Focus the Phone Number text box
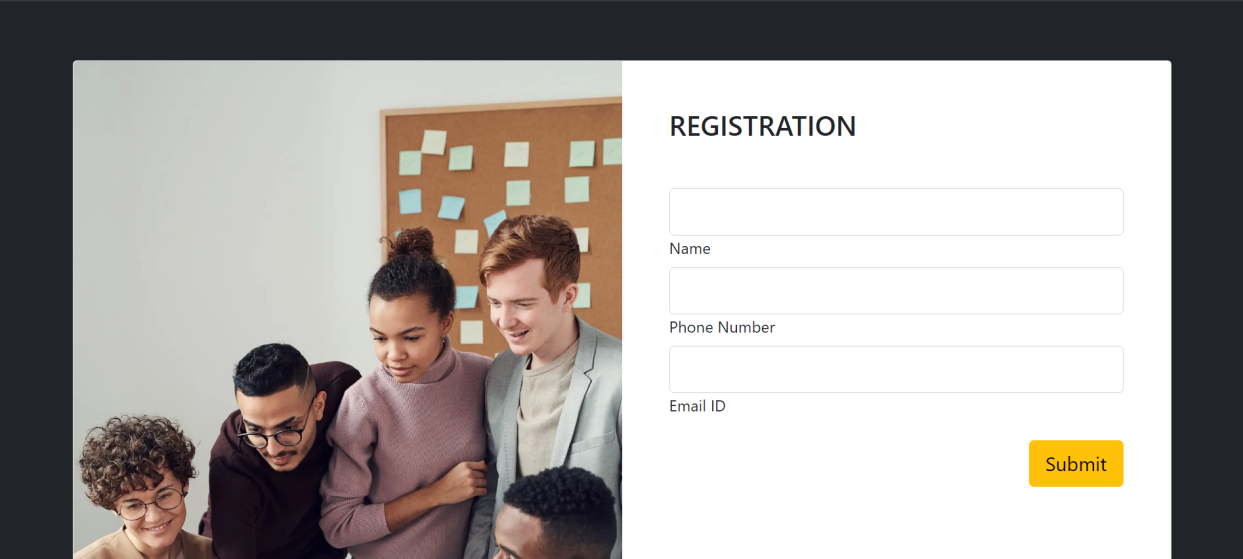This screenshot has height=559, width=1243. [896, 291]
